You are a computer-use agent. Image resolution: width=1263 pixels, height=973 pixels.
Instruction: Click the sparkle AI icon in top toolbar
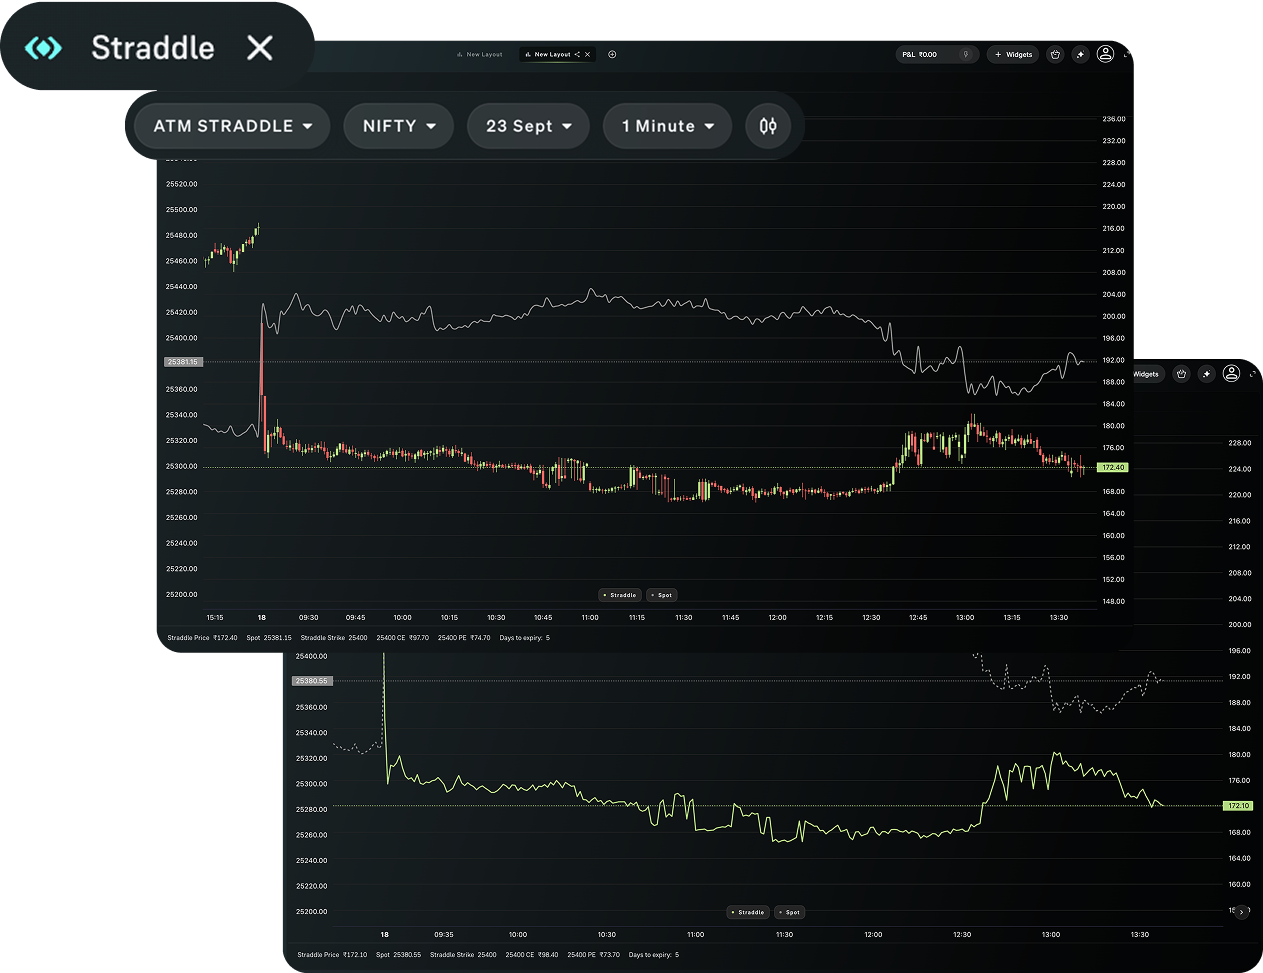click(x=1080, y=55)
